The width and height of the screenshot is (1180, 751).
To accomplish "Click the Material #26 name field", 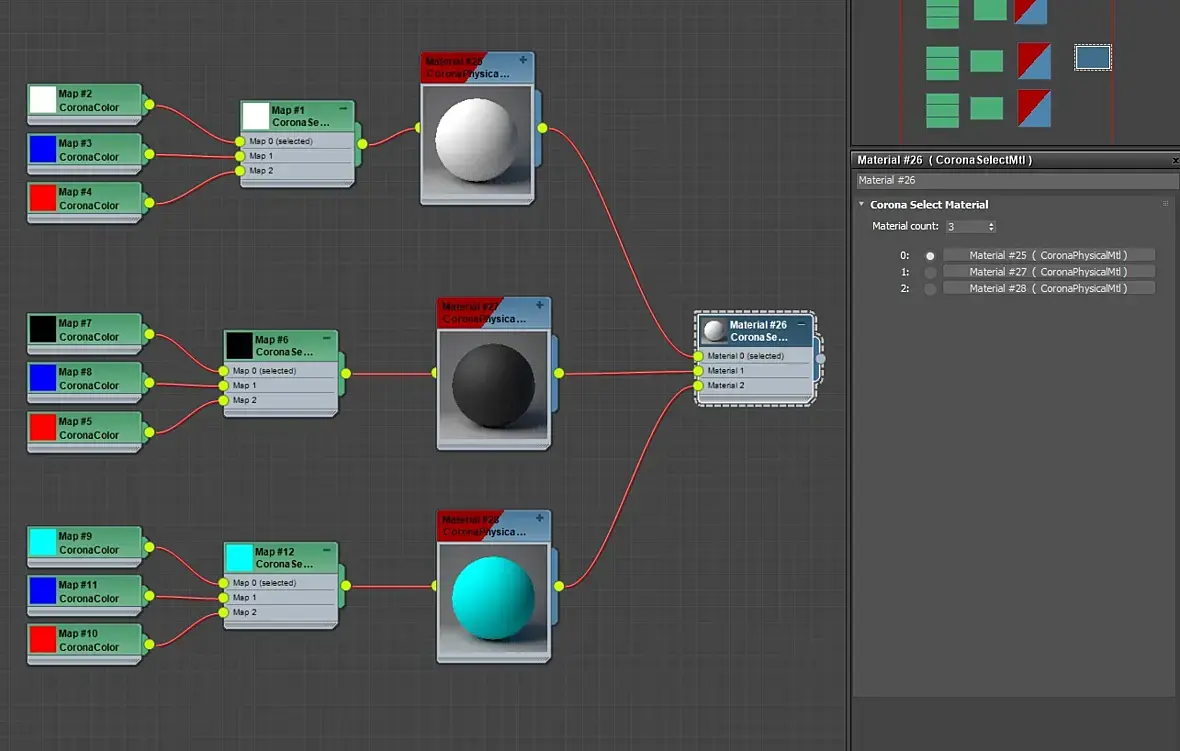I will click(1016, 180).
